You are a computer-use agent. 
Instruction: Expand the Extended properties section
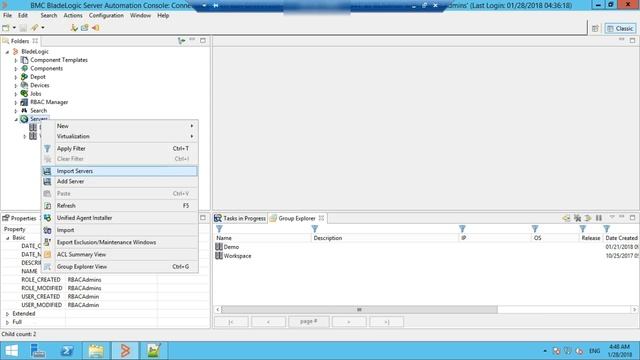[x=7, y=314]
